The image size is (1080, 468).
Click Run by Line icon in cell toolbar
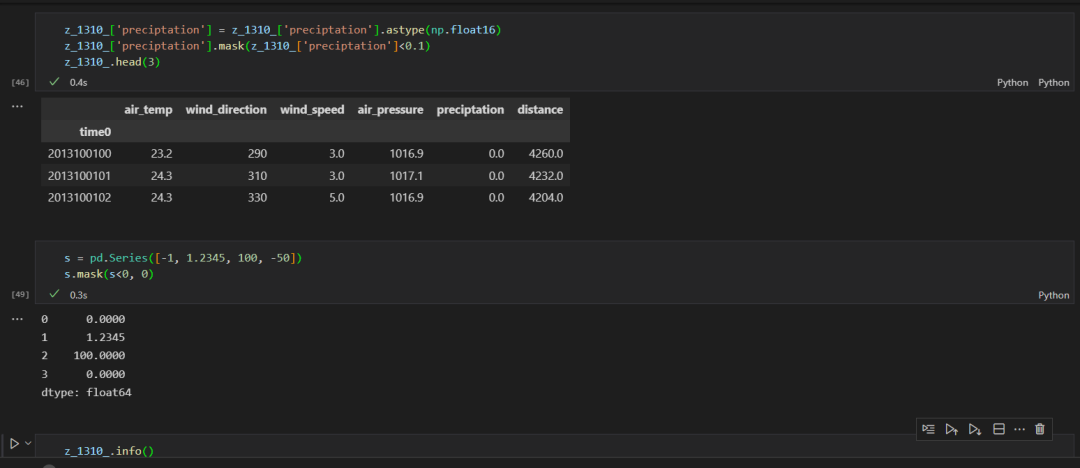tap(929, 429)
